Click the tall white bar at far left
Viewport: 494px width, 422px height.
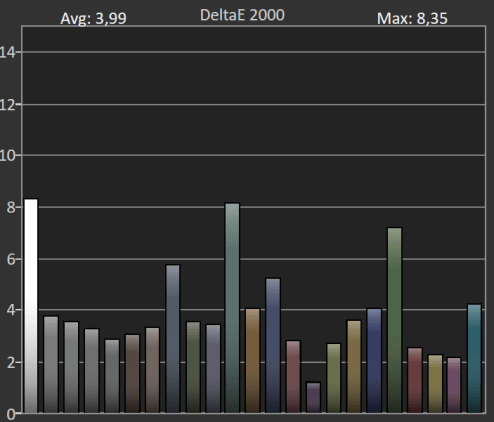pyautogui.click(x=31, y=306)
